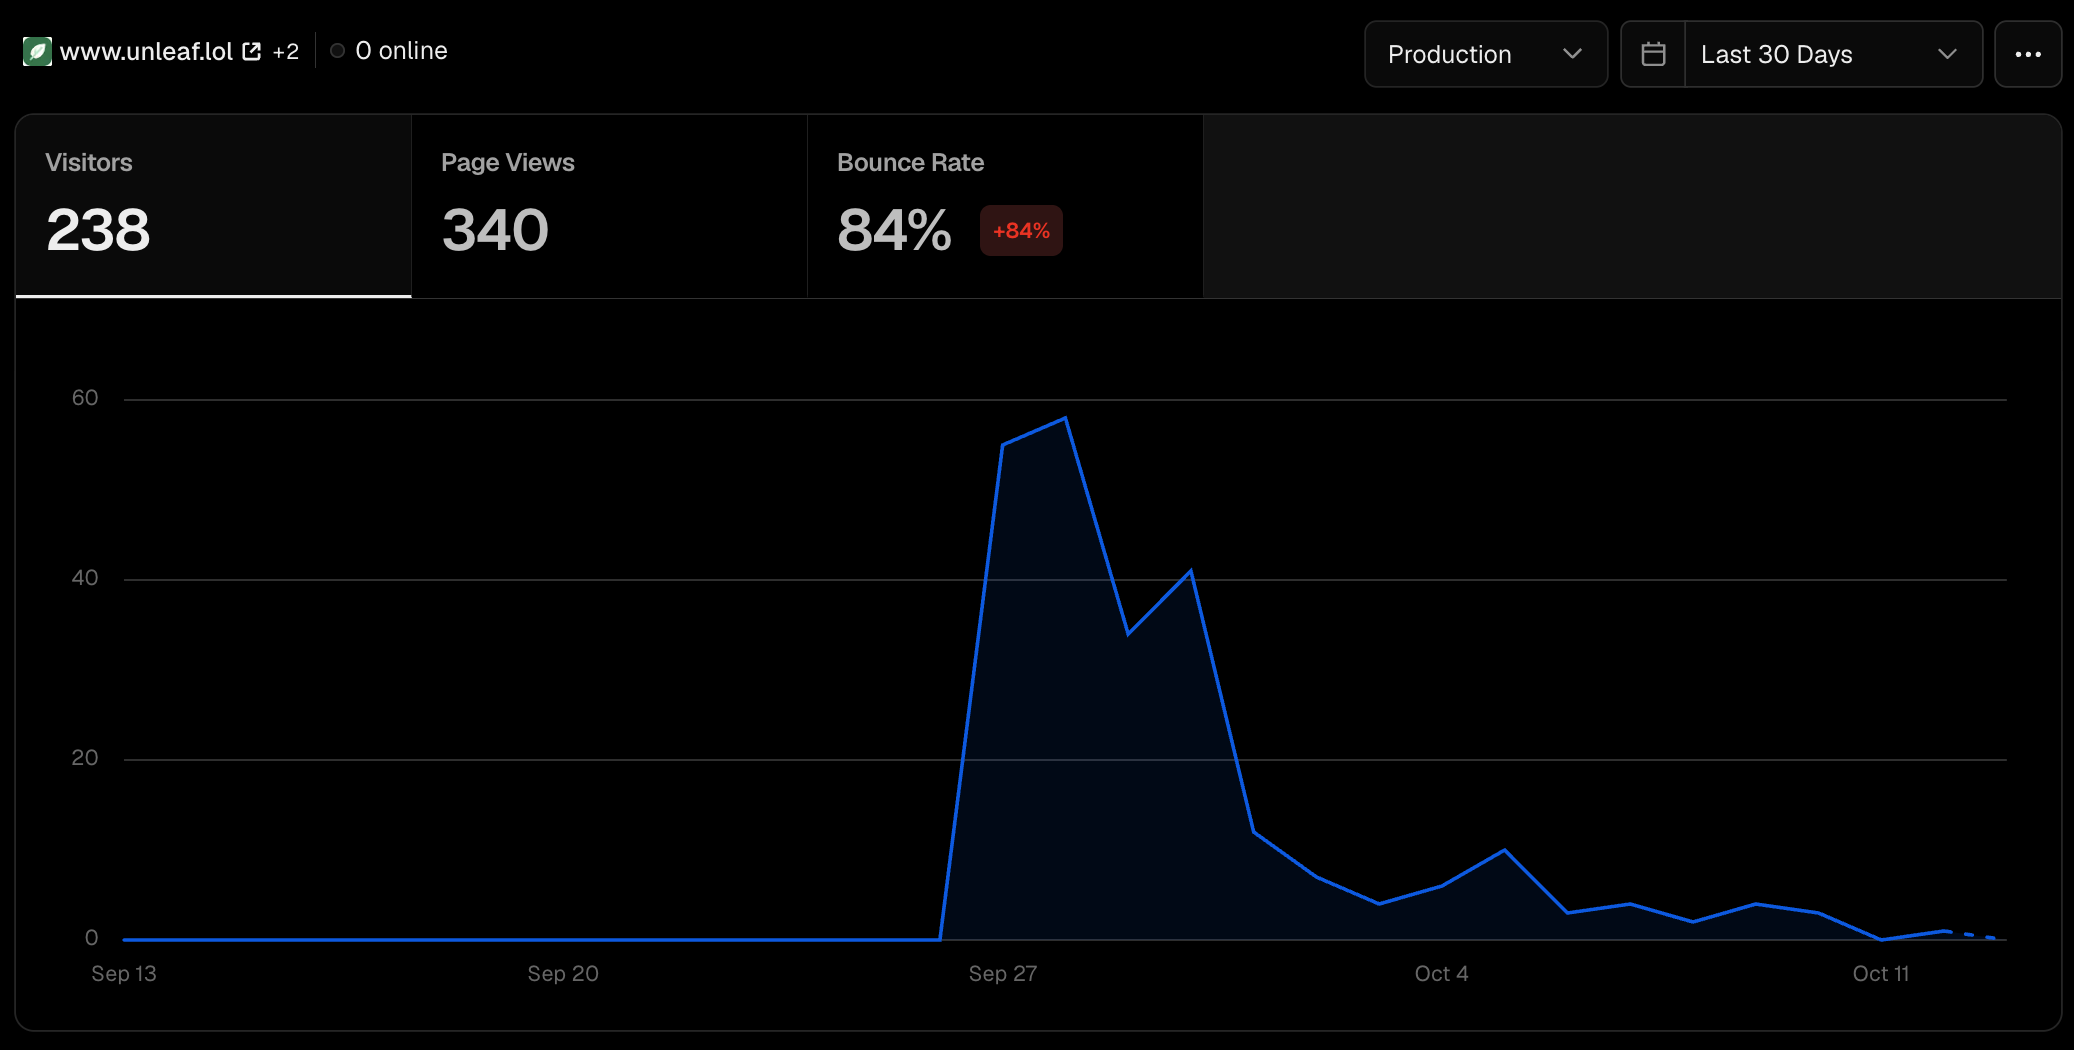
Task: Switch to the Bounce Rate tab
Action: point(1005,206)
